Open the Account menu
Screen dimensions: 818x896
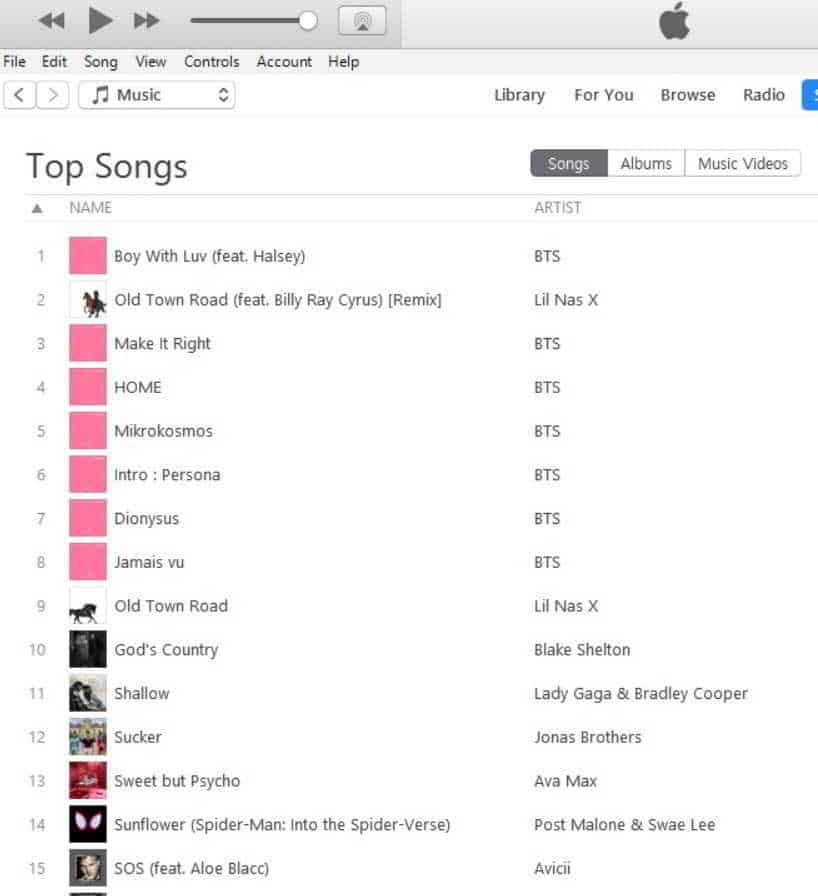(284, 62)
